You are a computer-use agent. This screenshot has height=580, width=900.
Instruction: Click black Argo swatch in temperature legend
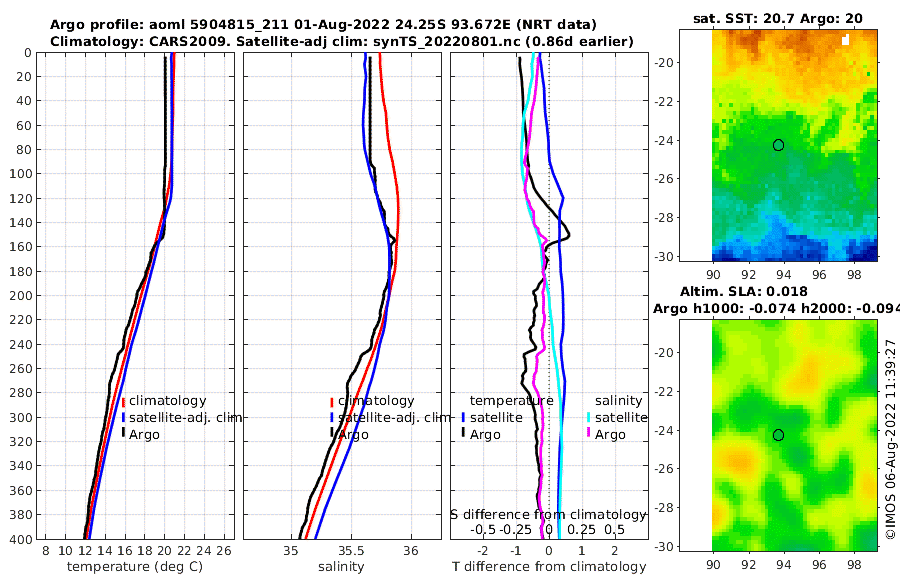(123, 433)
